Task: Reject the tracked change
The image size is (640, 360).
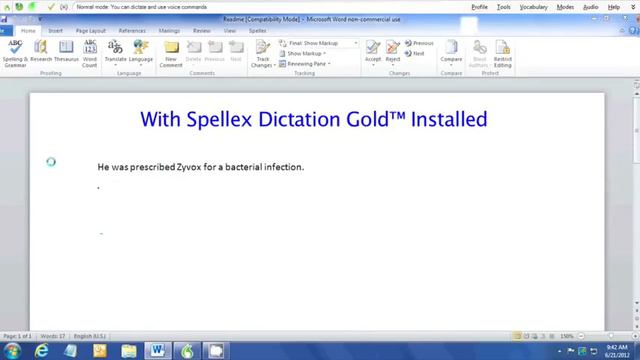Action: [393, 50]
